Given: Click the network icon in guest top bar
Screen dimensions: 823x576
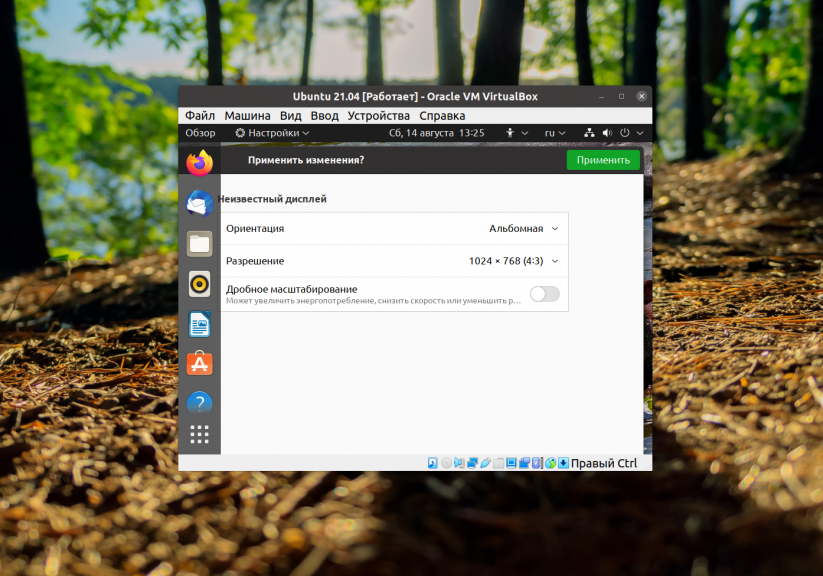Looking at the screenshot, I should pyautogui.click(x=589, y=133).
